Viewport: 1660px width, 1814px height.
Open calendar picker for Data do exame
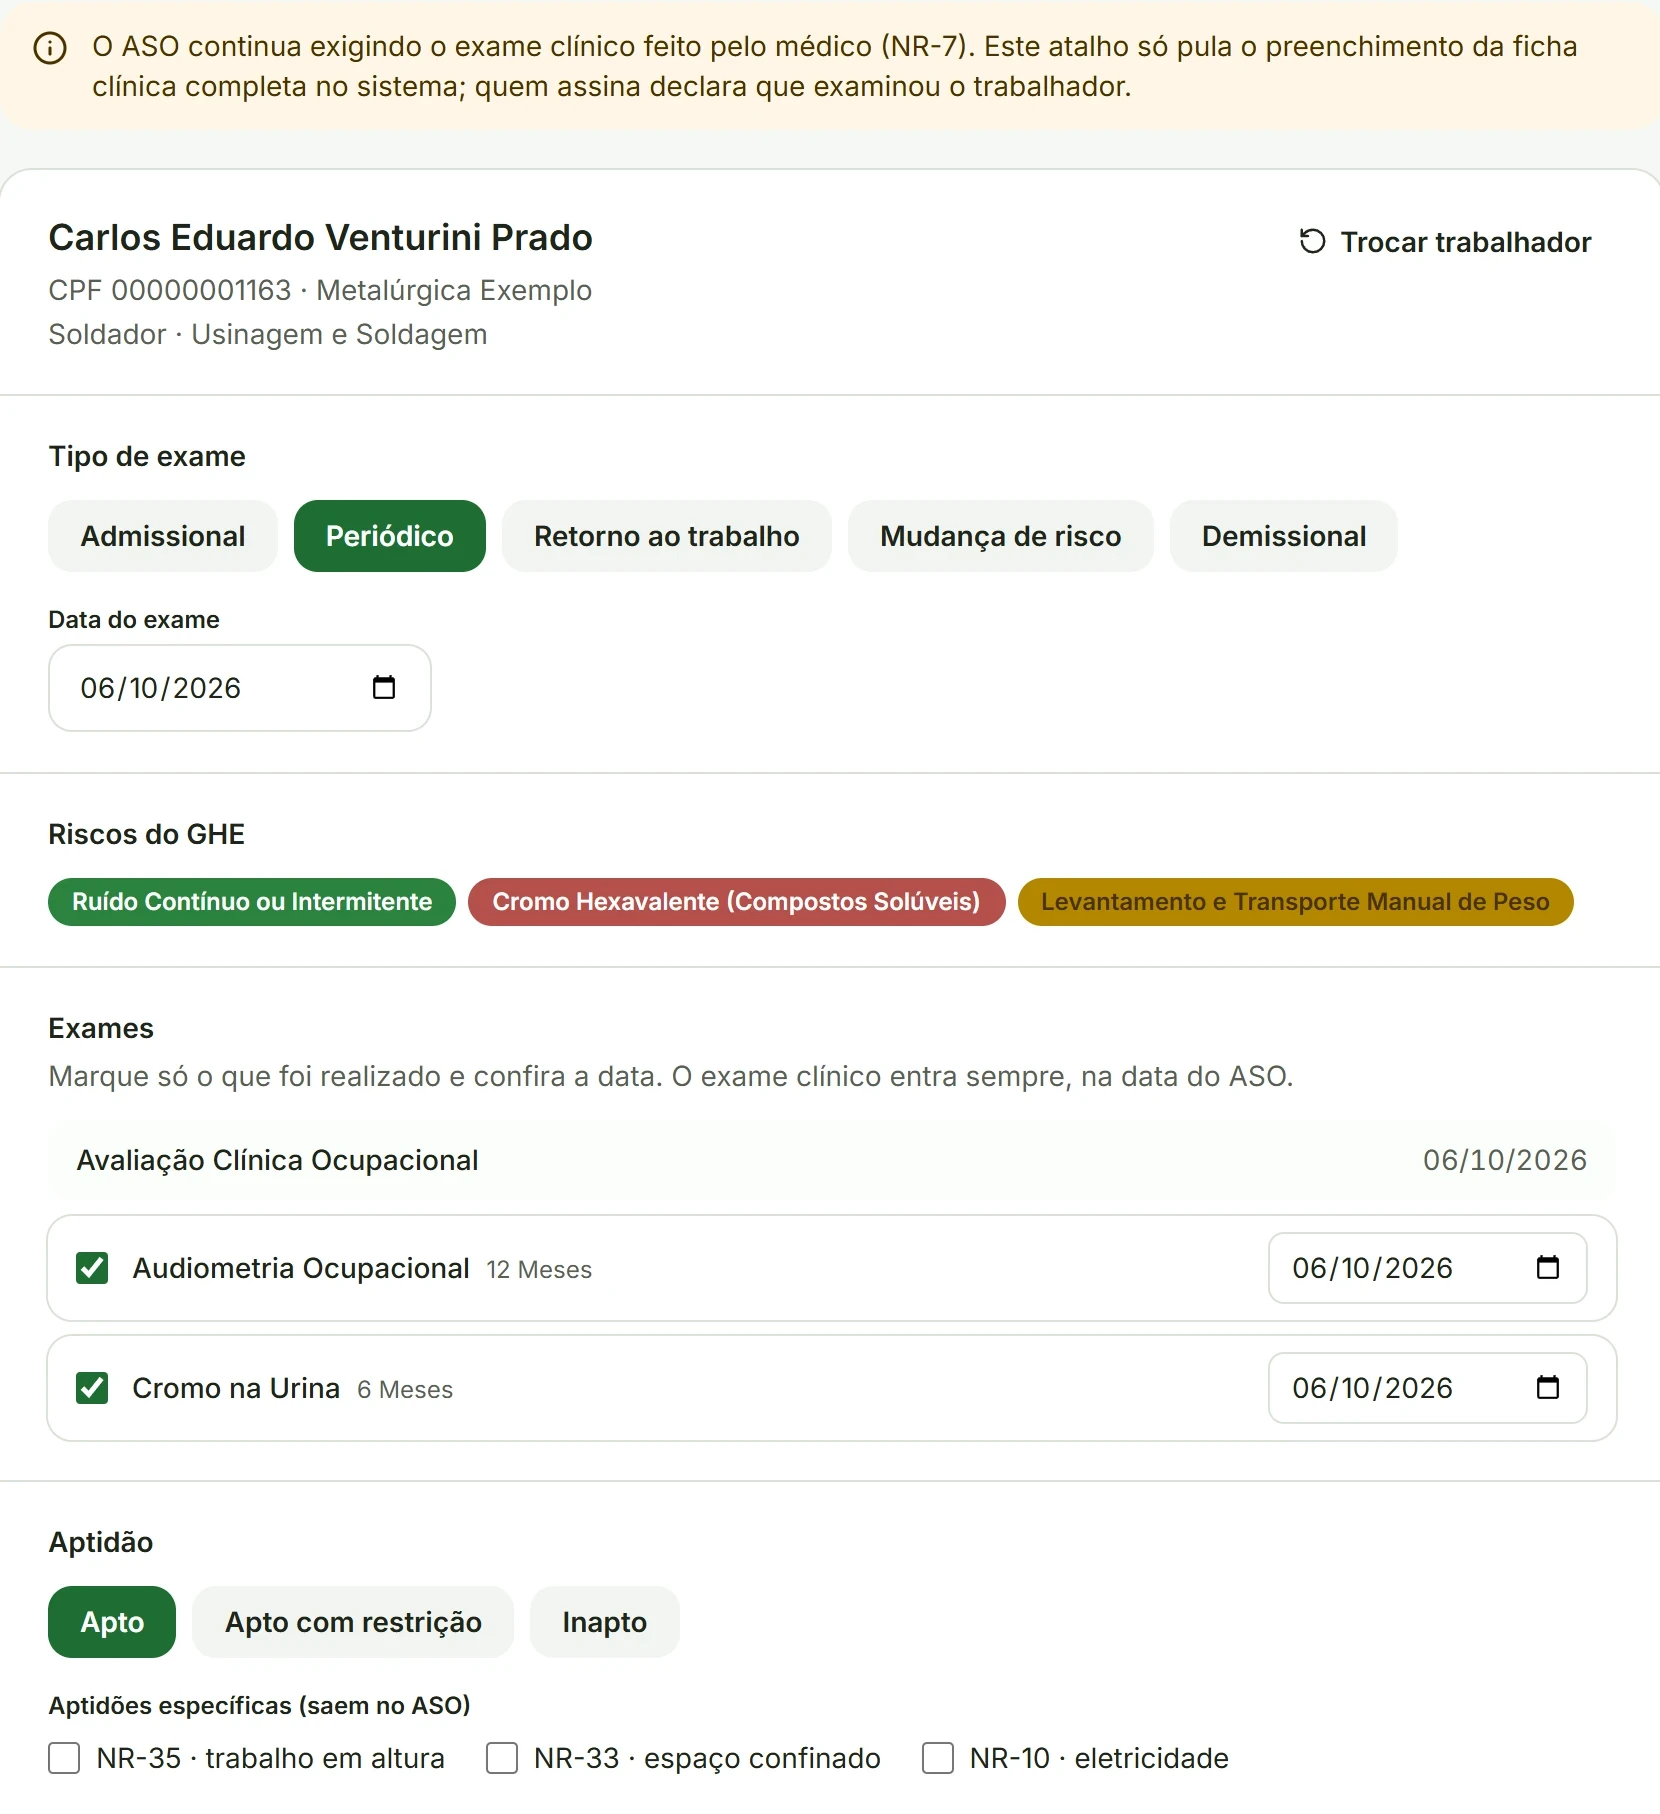click(x=384, y=688)
